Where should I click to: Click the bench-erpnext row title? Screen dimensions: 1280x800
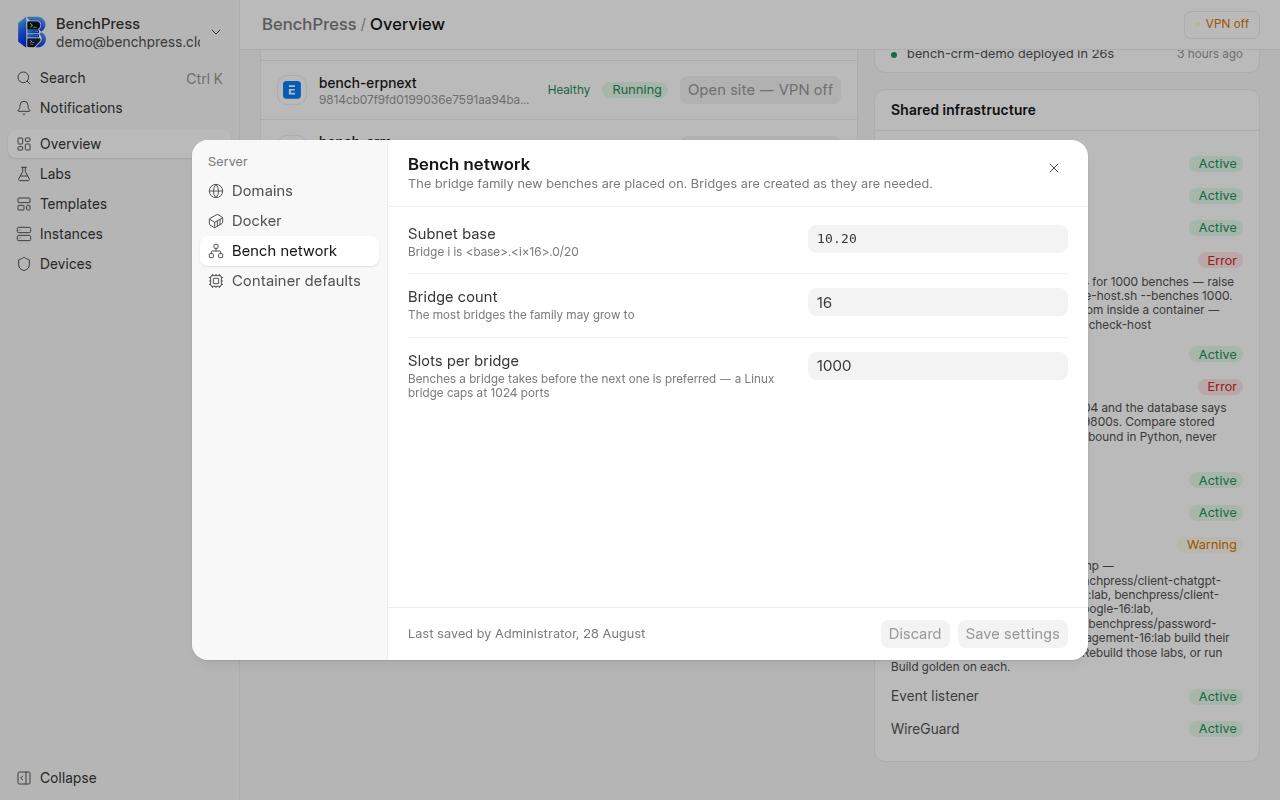coord(368,83)
